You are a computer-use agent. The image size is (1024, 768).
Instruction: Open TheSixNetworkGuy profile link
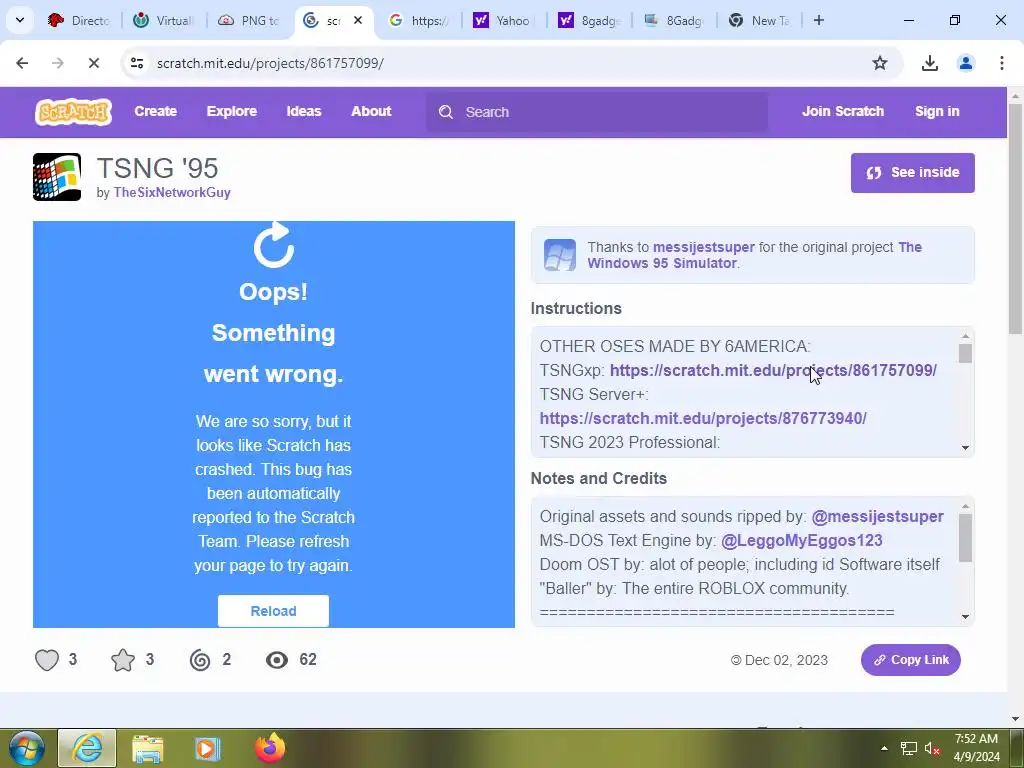point(172,193)
